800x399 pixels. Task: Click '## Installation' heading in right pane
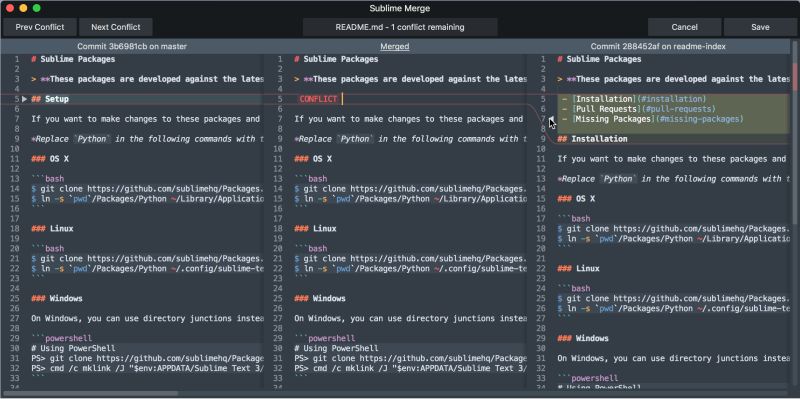click(x=592, y=139)
